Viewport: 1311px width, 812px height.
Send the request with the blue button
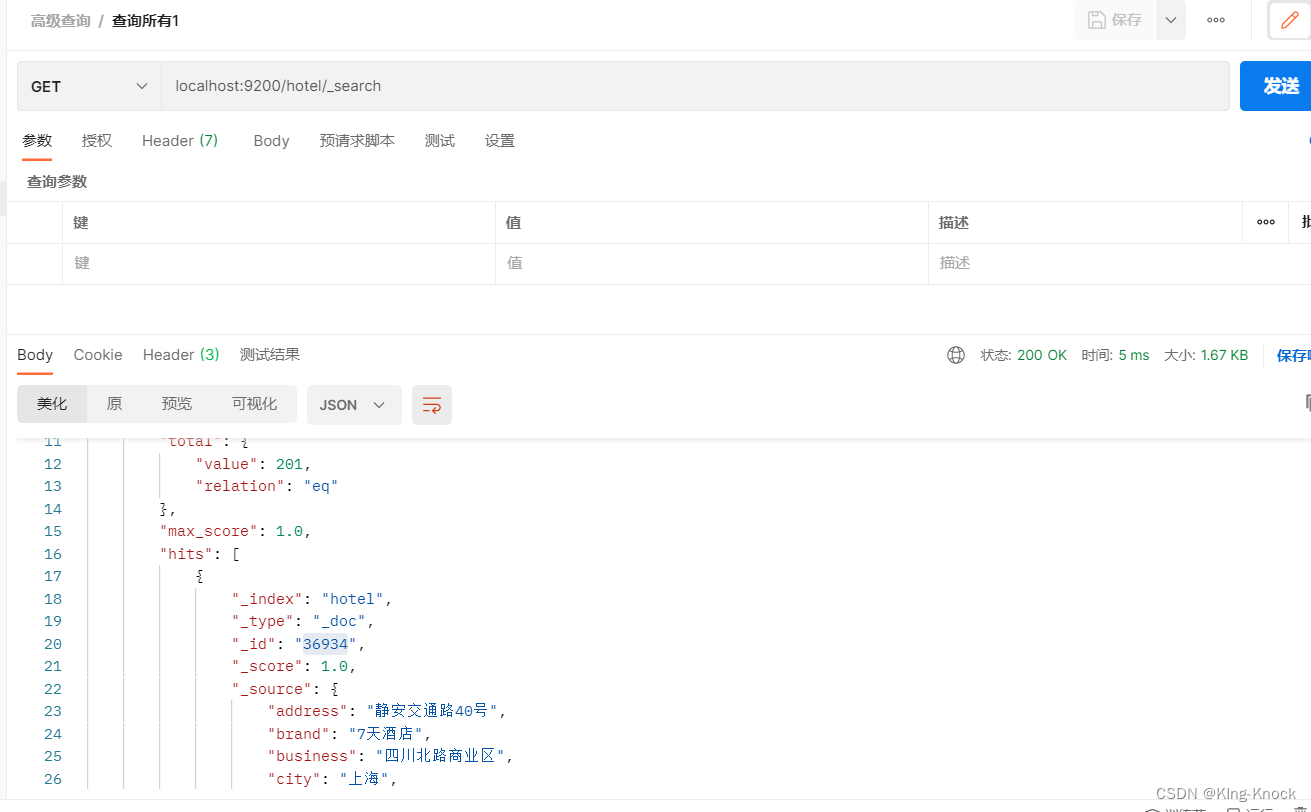tap(1276, 86)
